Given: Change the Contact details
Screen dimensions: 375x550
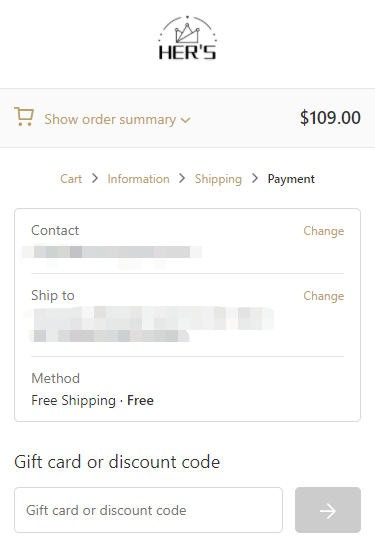Looking at the screenshot, I should [x=323, y=231].
